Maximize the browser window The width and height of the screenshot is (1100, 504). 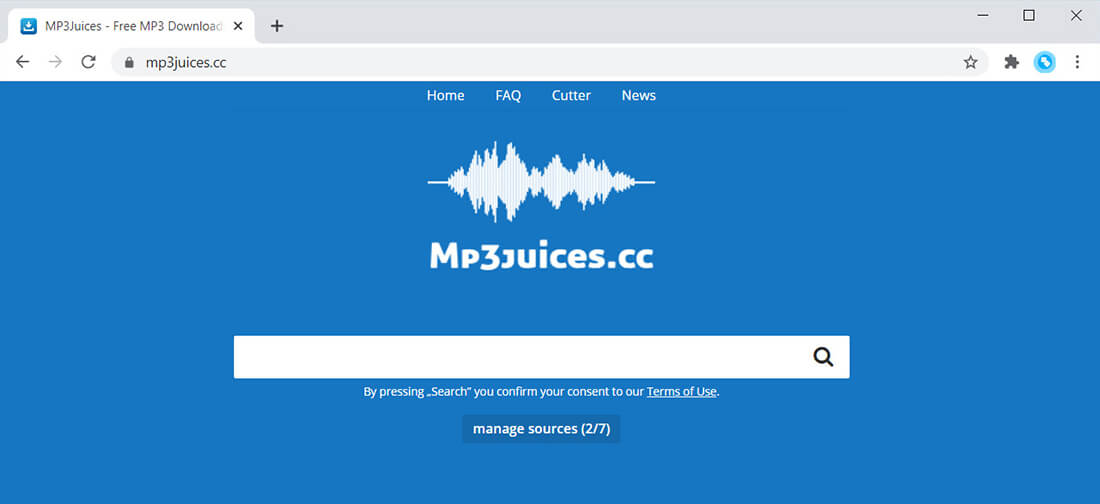coord(1028,15)
